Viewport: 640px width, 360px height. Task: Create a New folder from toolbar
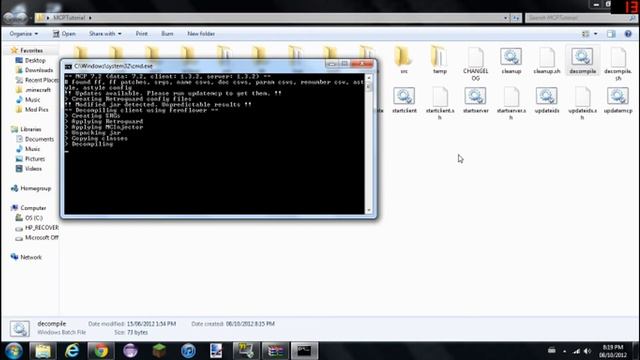pos(201,34)
